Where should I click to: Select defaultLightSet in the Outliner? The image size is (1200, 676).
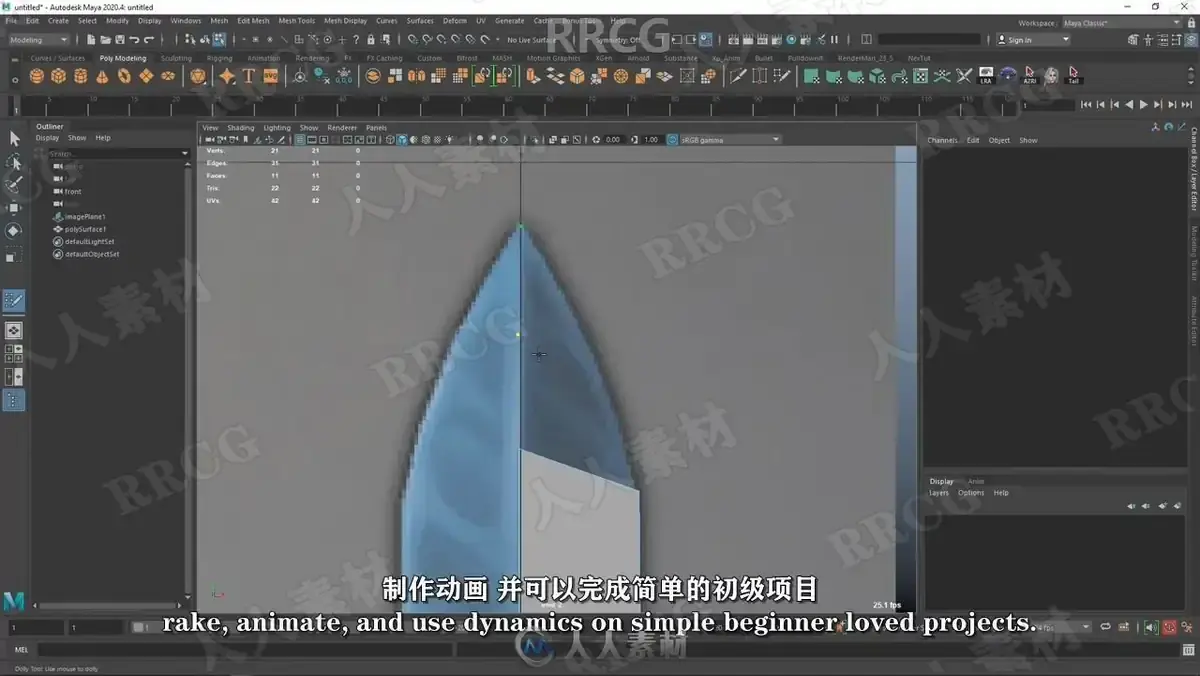89,241
